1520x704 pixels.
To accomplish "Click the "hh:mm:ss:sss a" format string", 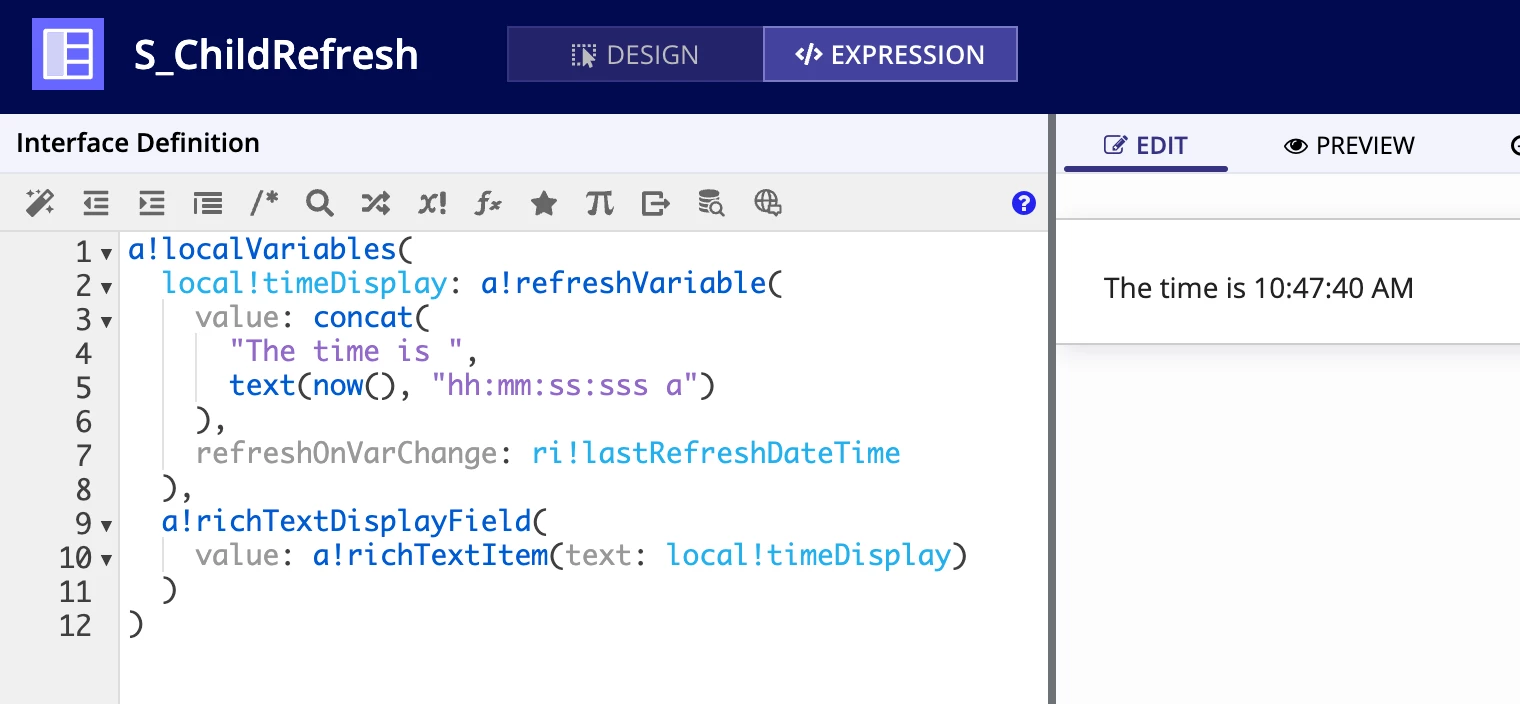I will (565, 385).
